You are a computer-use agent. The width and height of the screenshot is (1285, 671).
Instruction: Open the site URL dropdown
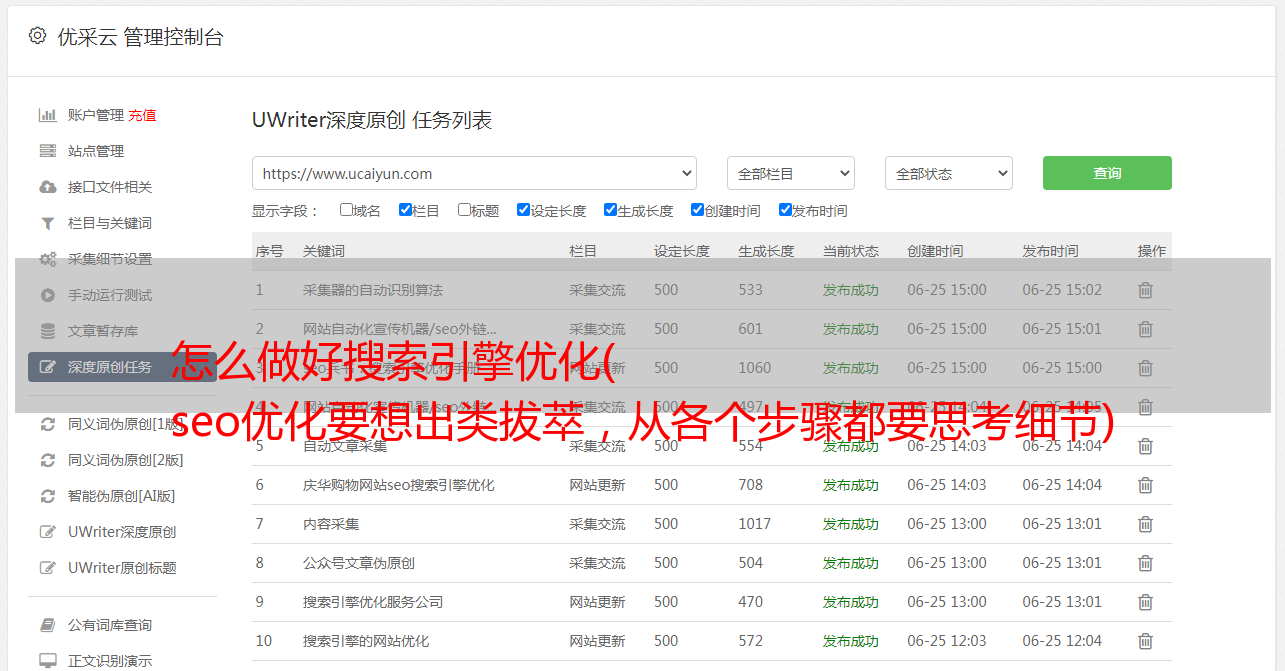pyautogui.click(x=474, y=173)
